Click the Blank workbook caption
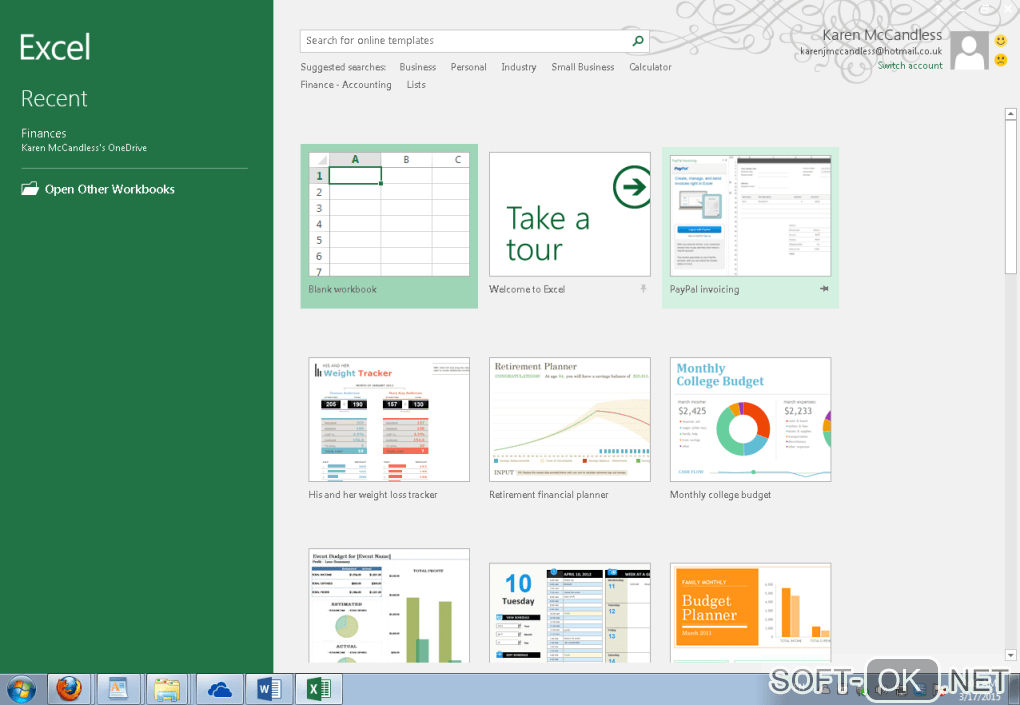Screen dimensions: 1020x705 point(342,289)
